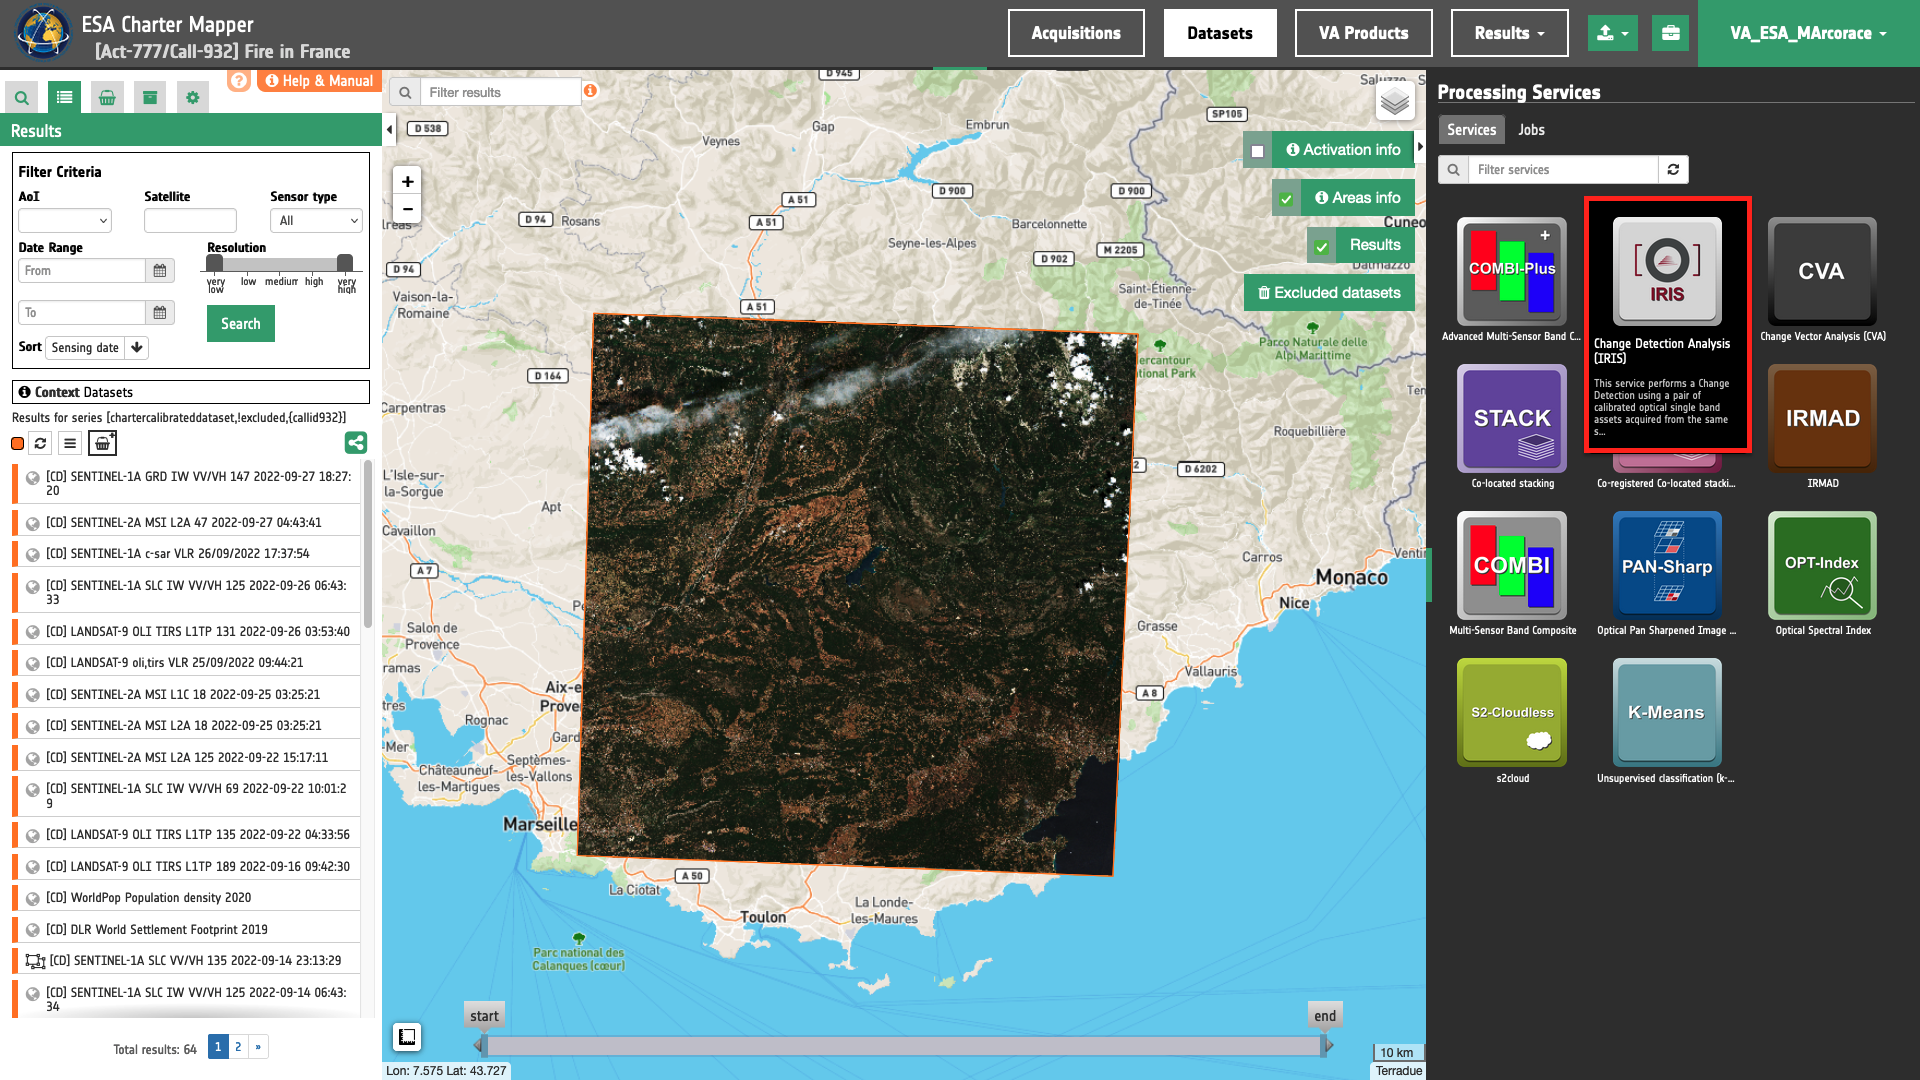
Task: Expand the Context Datasets section
Action: (x=191, y=392)
